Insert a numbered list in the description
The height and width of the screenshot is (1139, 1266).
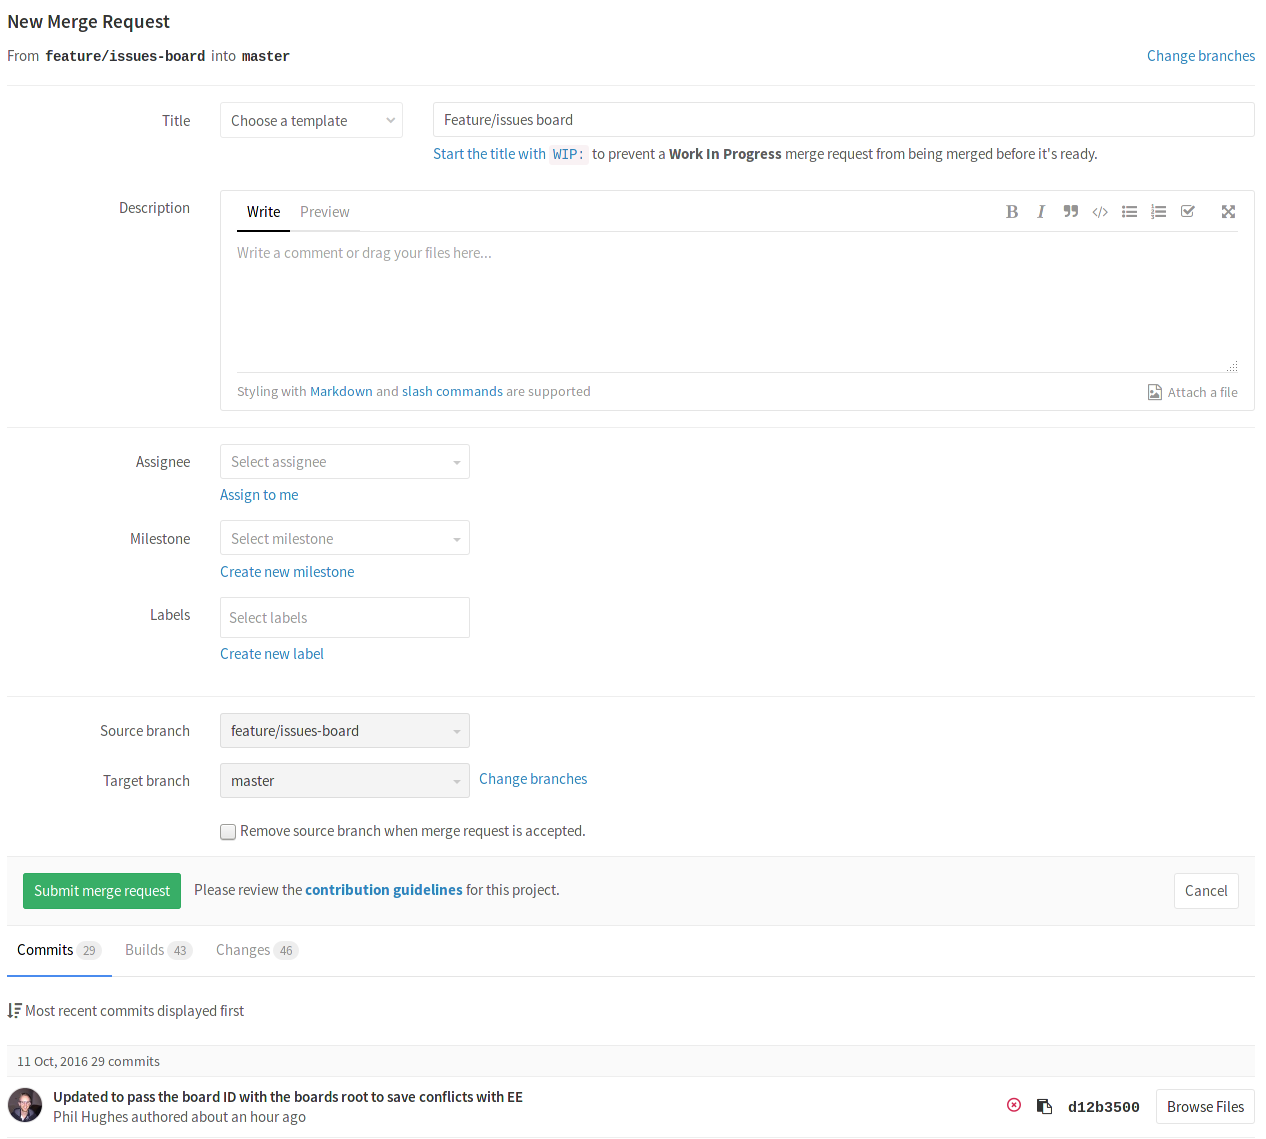point(1158,211)
